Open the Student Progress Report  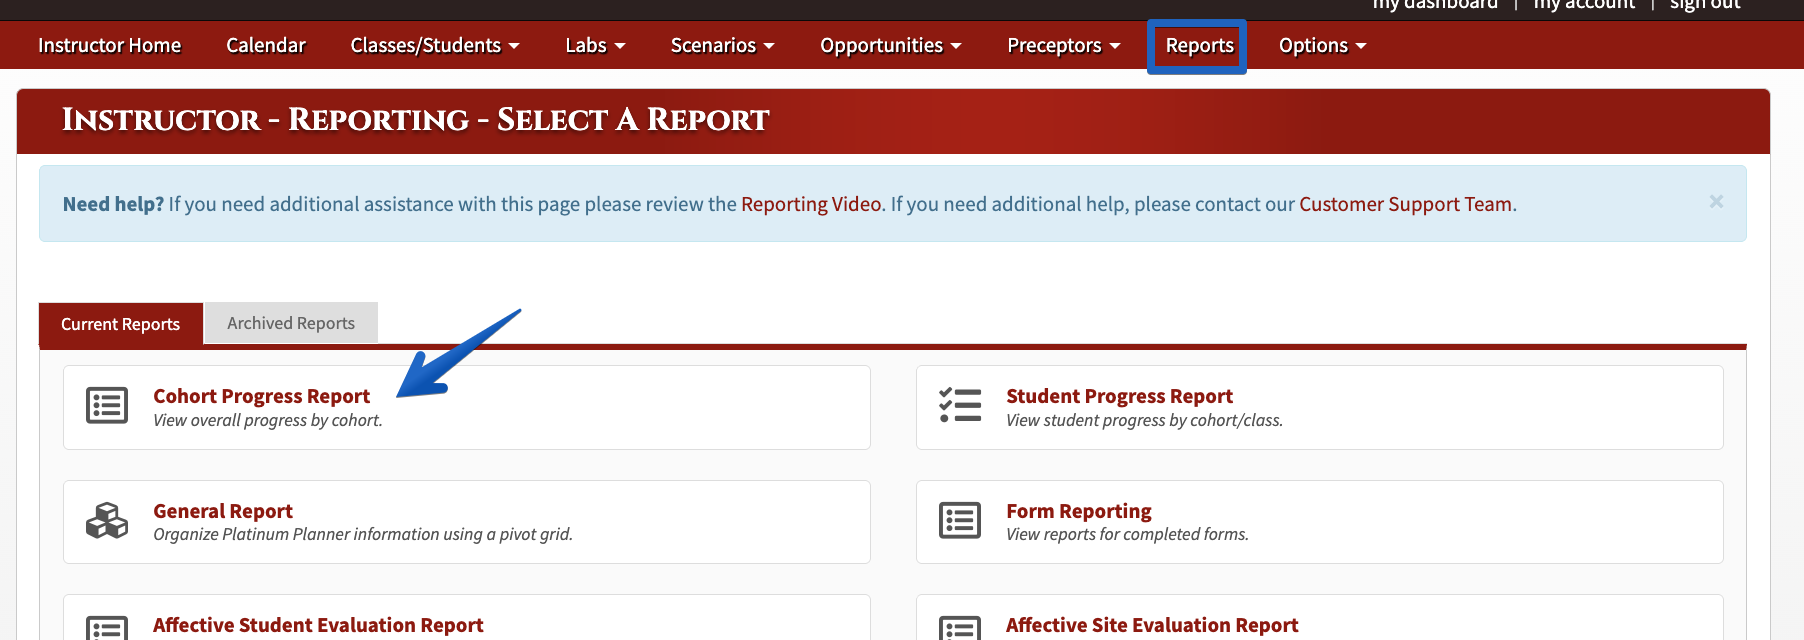pyautogui.click(x=1119, y=396)
